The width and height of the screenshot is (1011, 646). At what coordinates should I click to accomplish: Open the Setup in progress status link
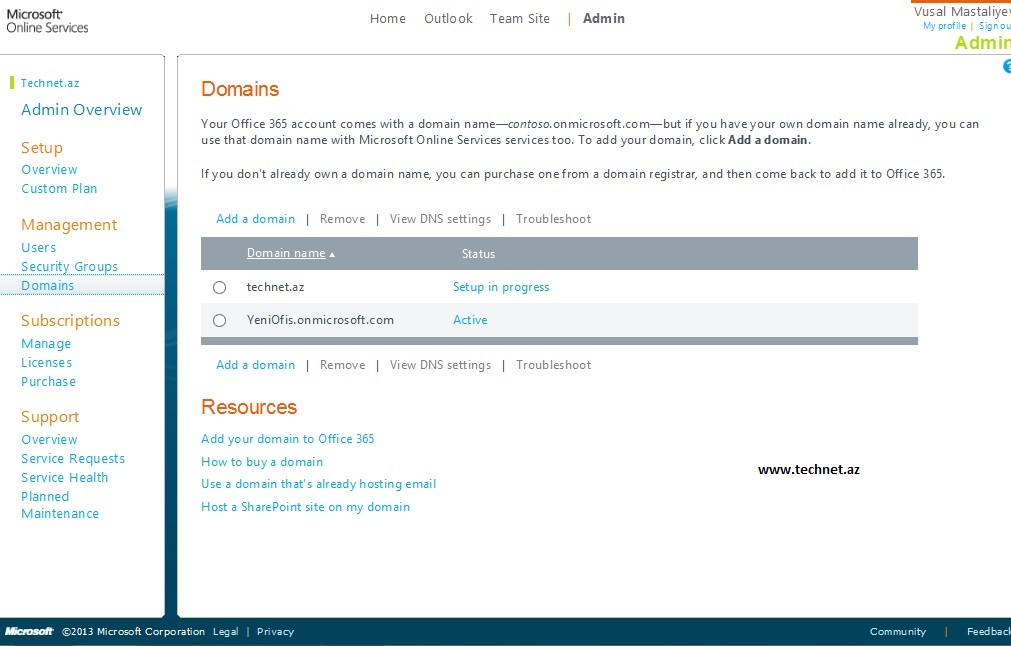501,287
